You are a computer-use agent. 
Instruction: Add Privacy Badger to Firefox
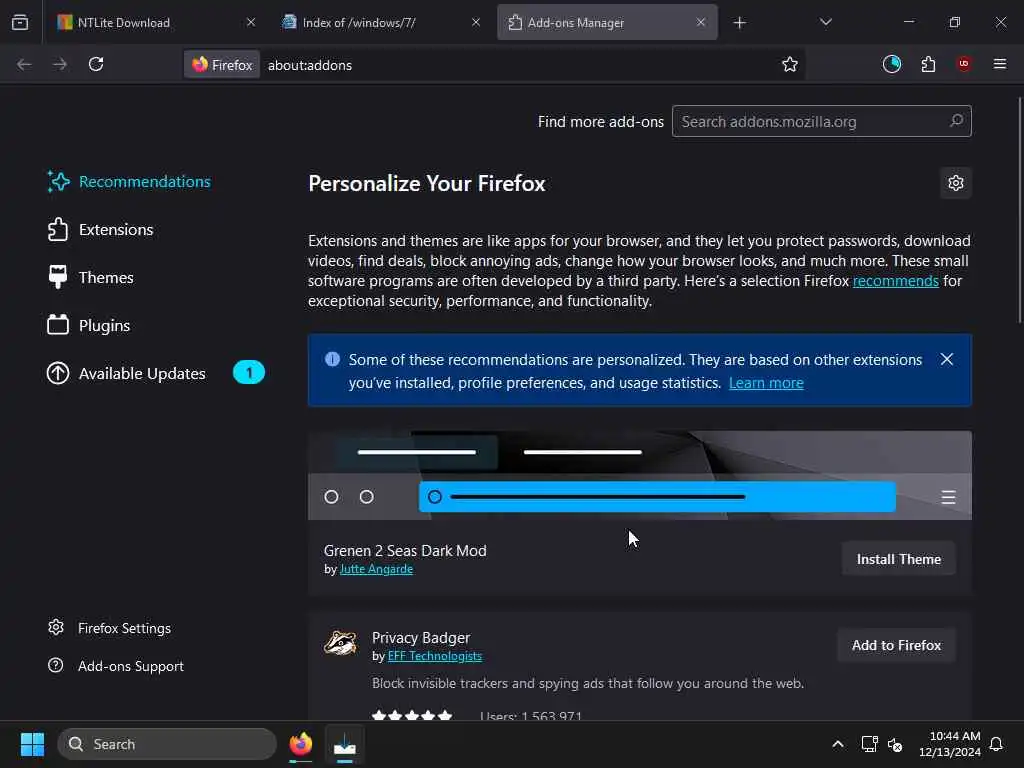tap(896, 645)
